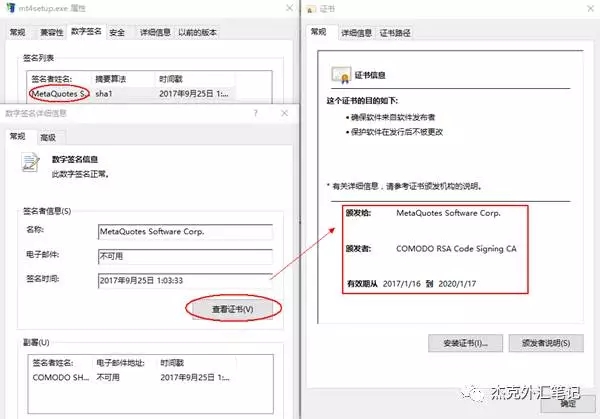Select the 数字签名 tab

86,31
